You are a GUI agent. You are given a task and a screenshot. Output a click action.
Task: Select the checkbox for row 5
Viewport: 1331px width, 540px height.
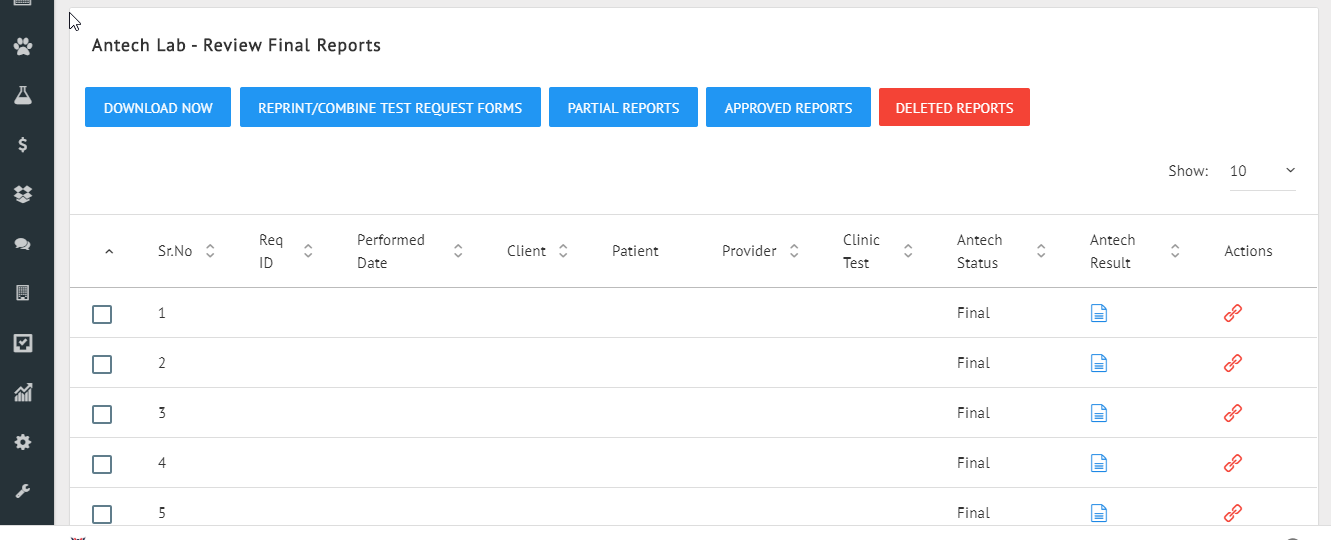pos(102,514)
